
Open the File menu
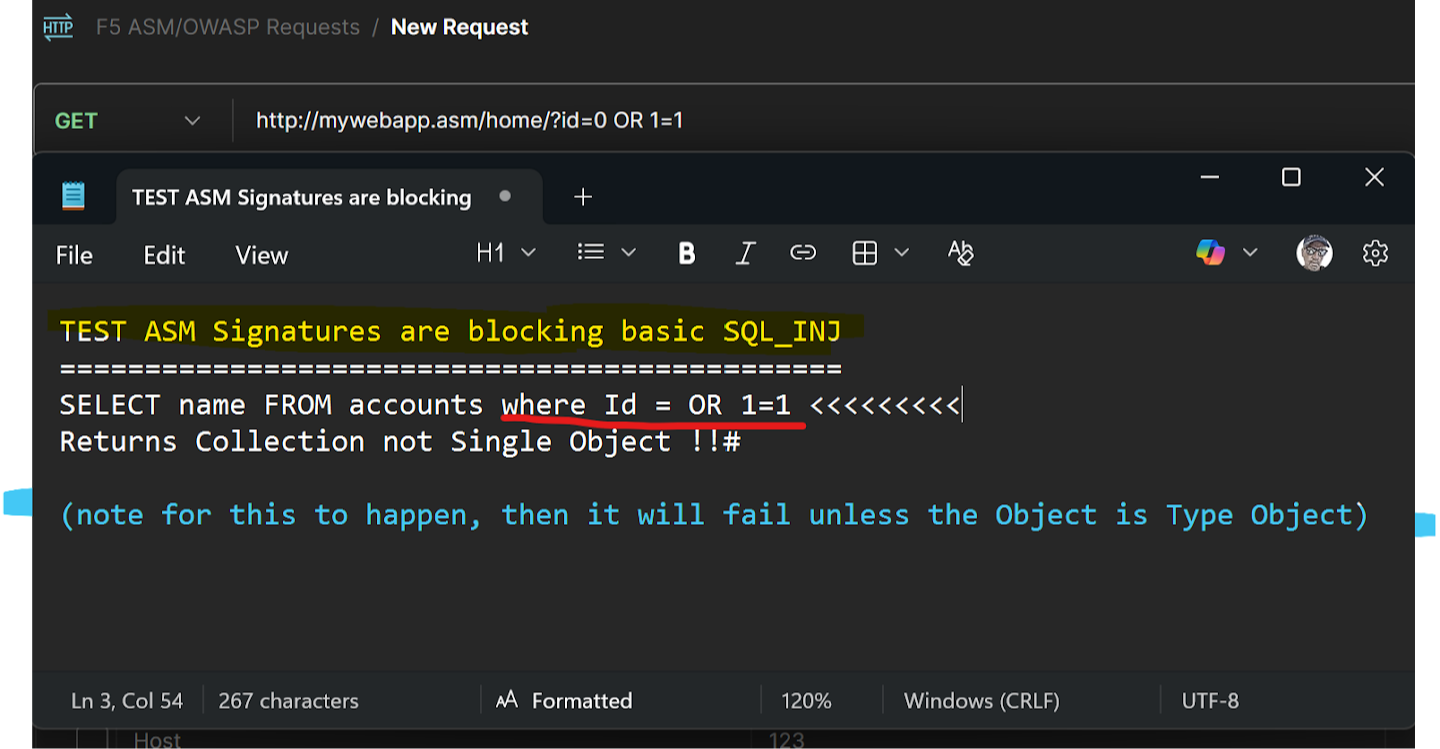(x=74, y=256)
